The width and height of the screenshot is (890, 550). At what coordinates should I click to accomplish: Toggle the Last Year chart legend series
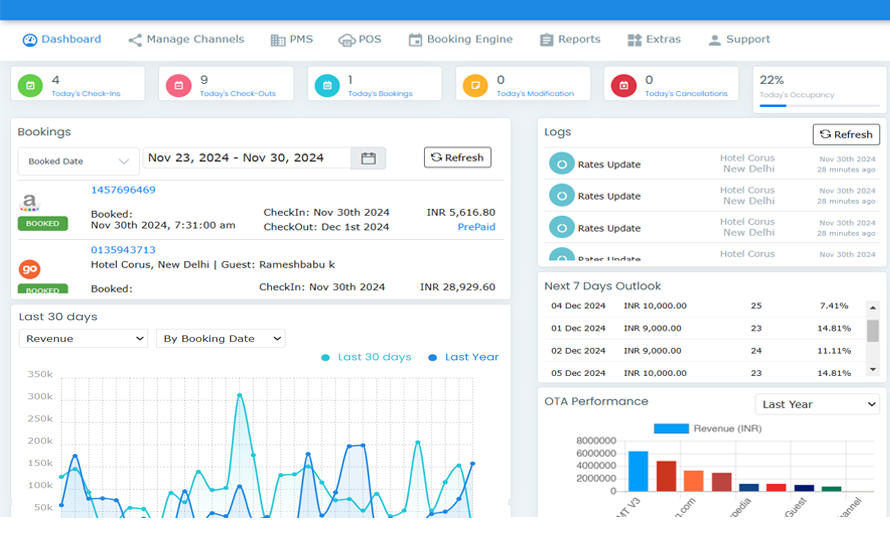coord(463,357)
